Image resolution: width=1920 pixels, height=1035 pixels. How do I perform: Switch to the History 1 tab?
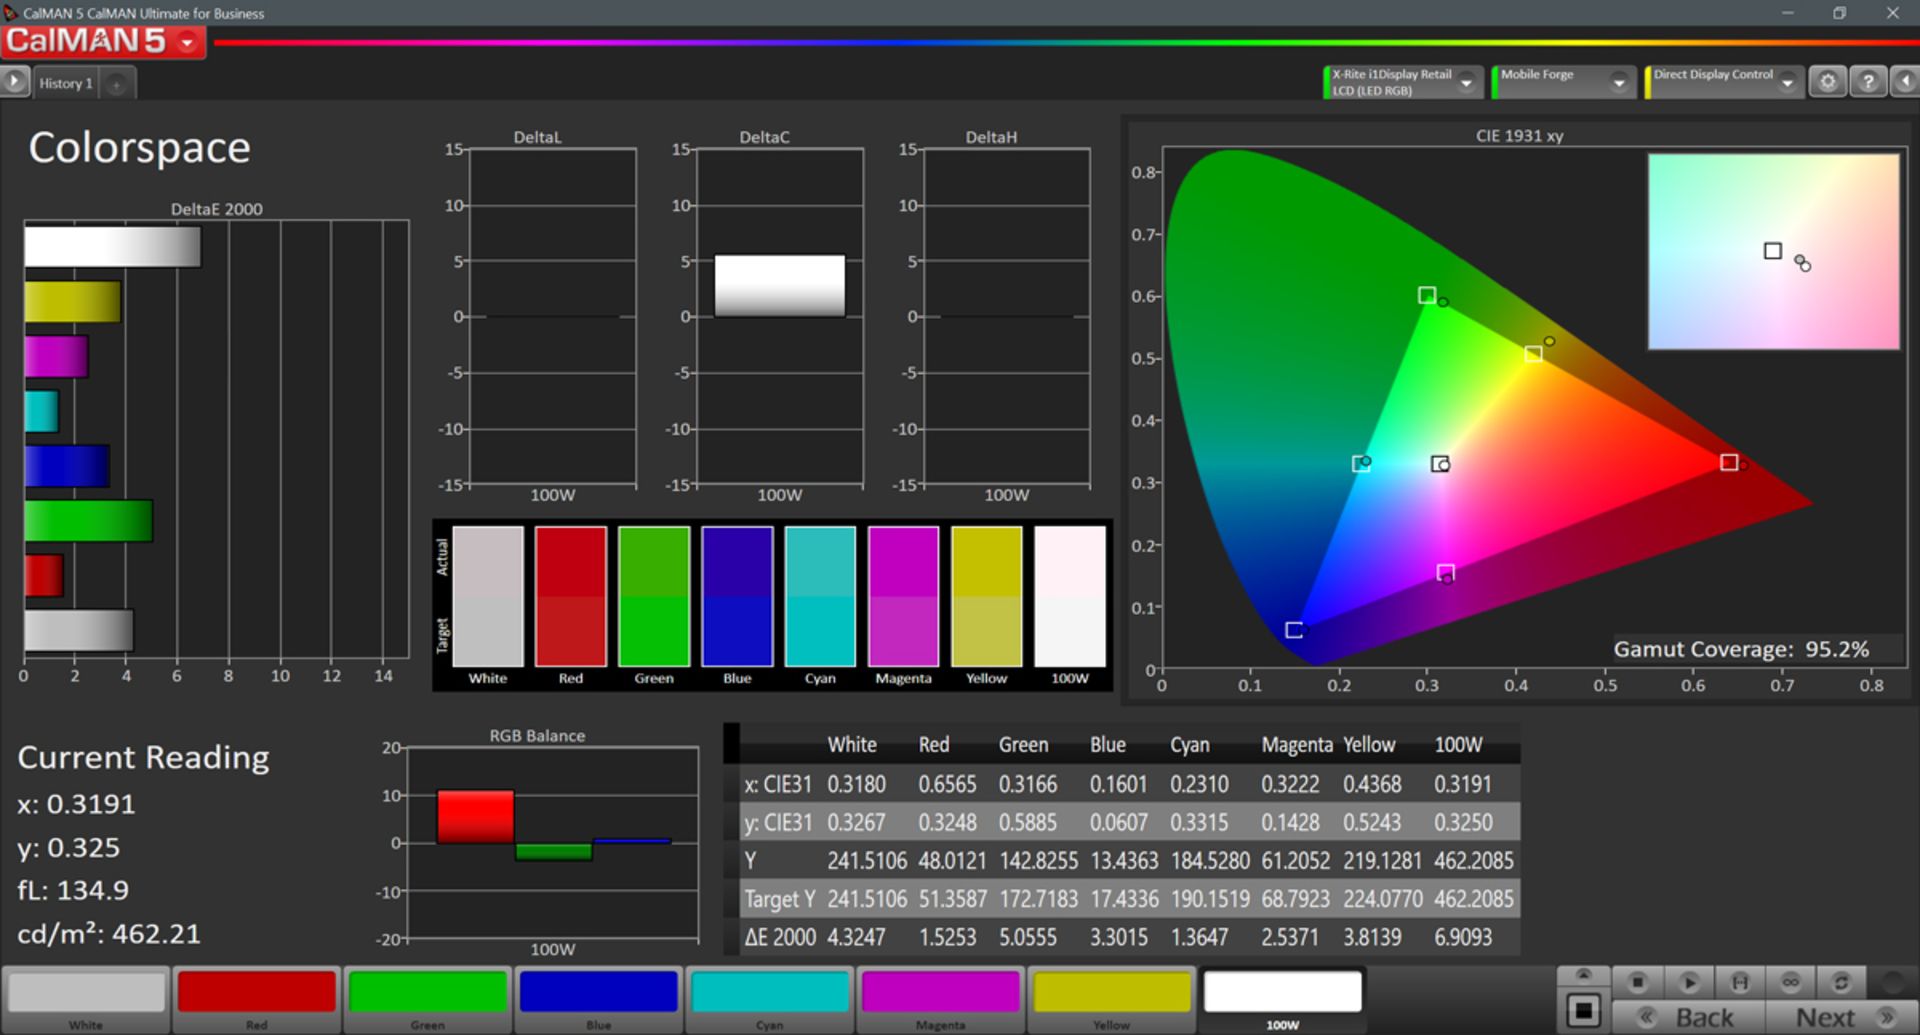pyautogui.click(x=66, y=83)
